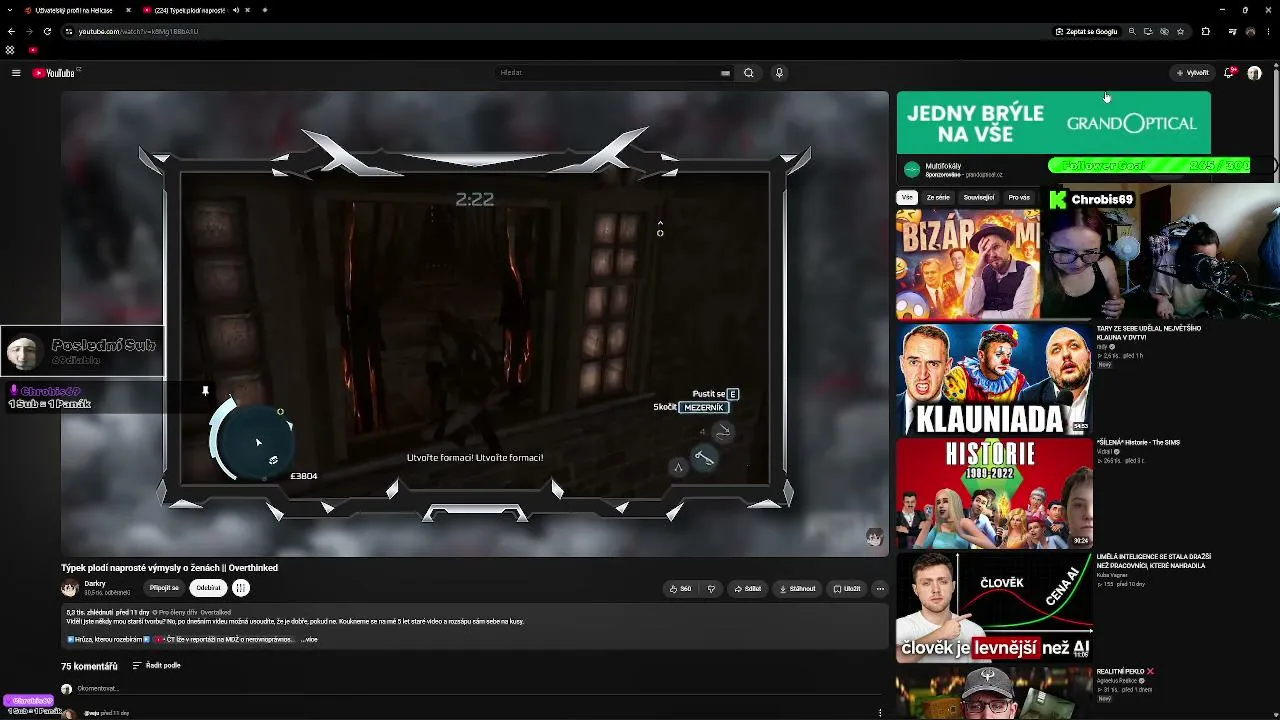Open more actions three-dot menu under video

(880, 589)
